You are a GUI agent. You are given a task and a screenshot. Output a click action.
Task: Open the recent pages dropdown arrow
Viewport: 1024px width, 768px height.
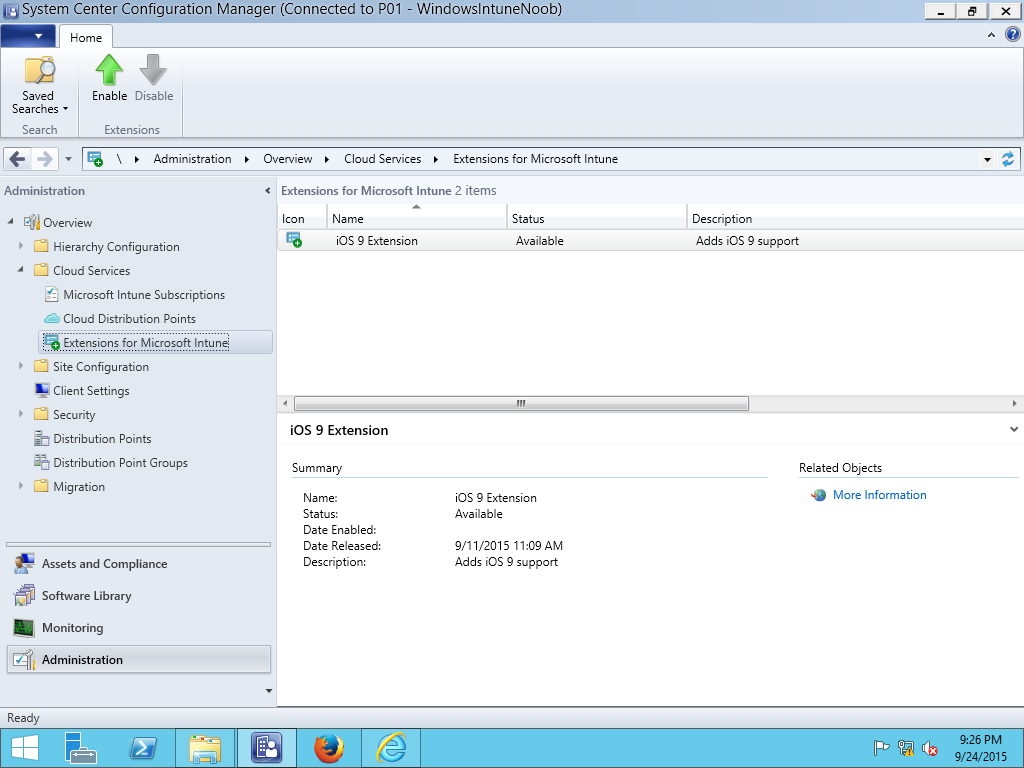click(68, 159)
